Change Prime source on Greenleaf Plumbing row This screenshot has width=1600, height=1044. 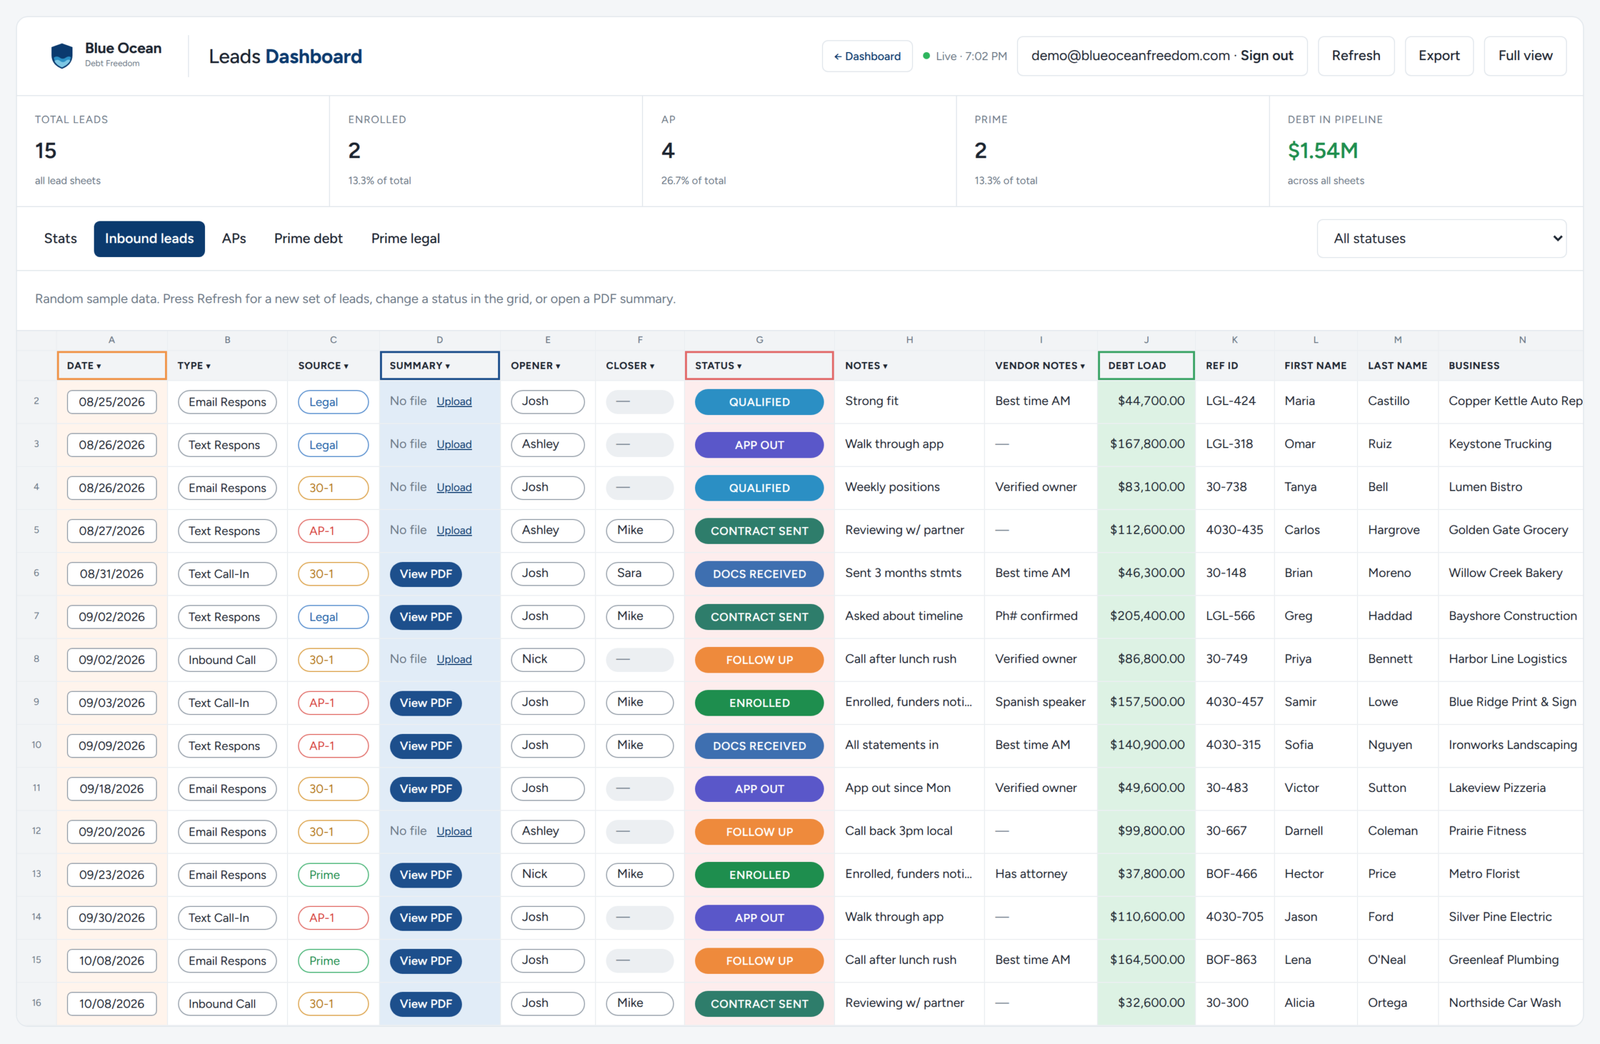(333, 961)
